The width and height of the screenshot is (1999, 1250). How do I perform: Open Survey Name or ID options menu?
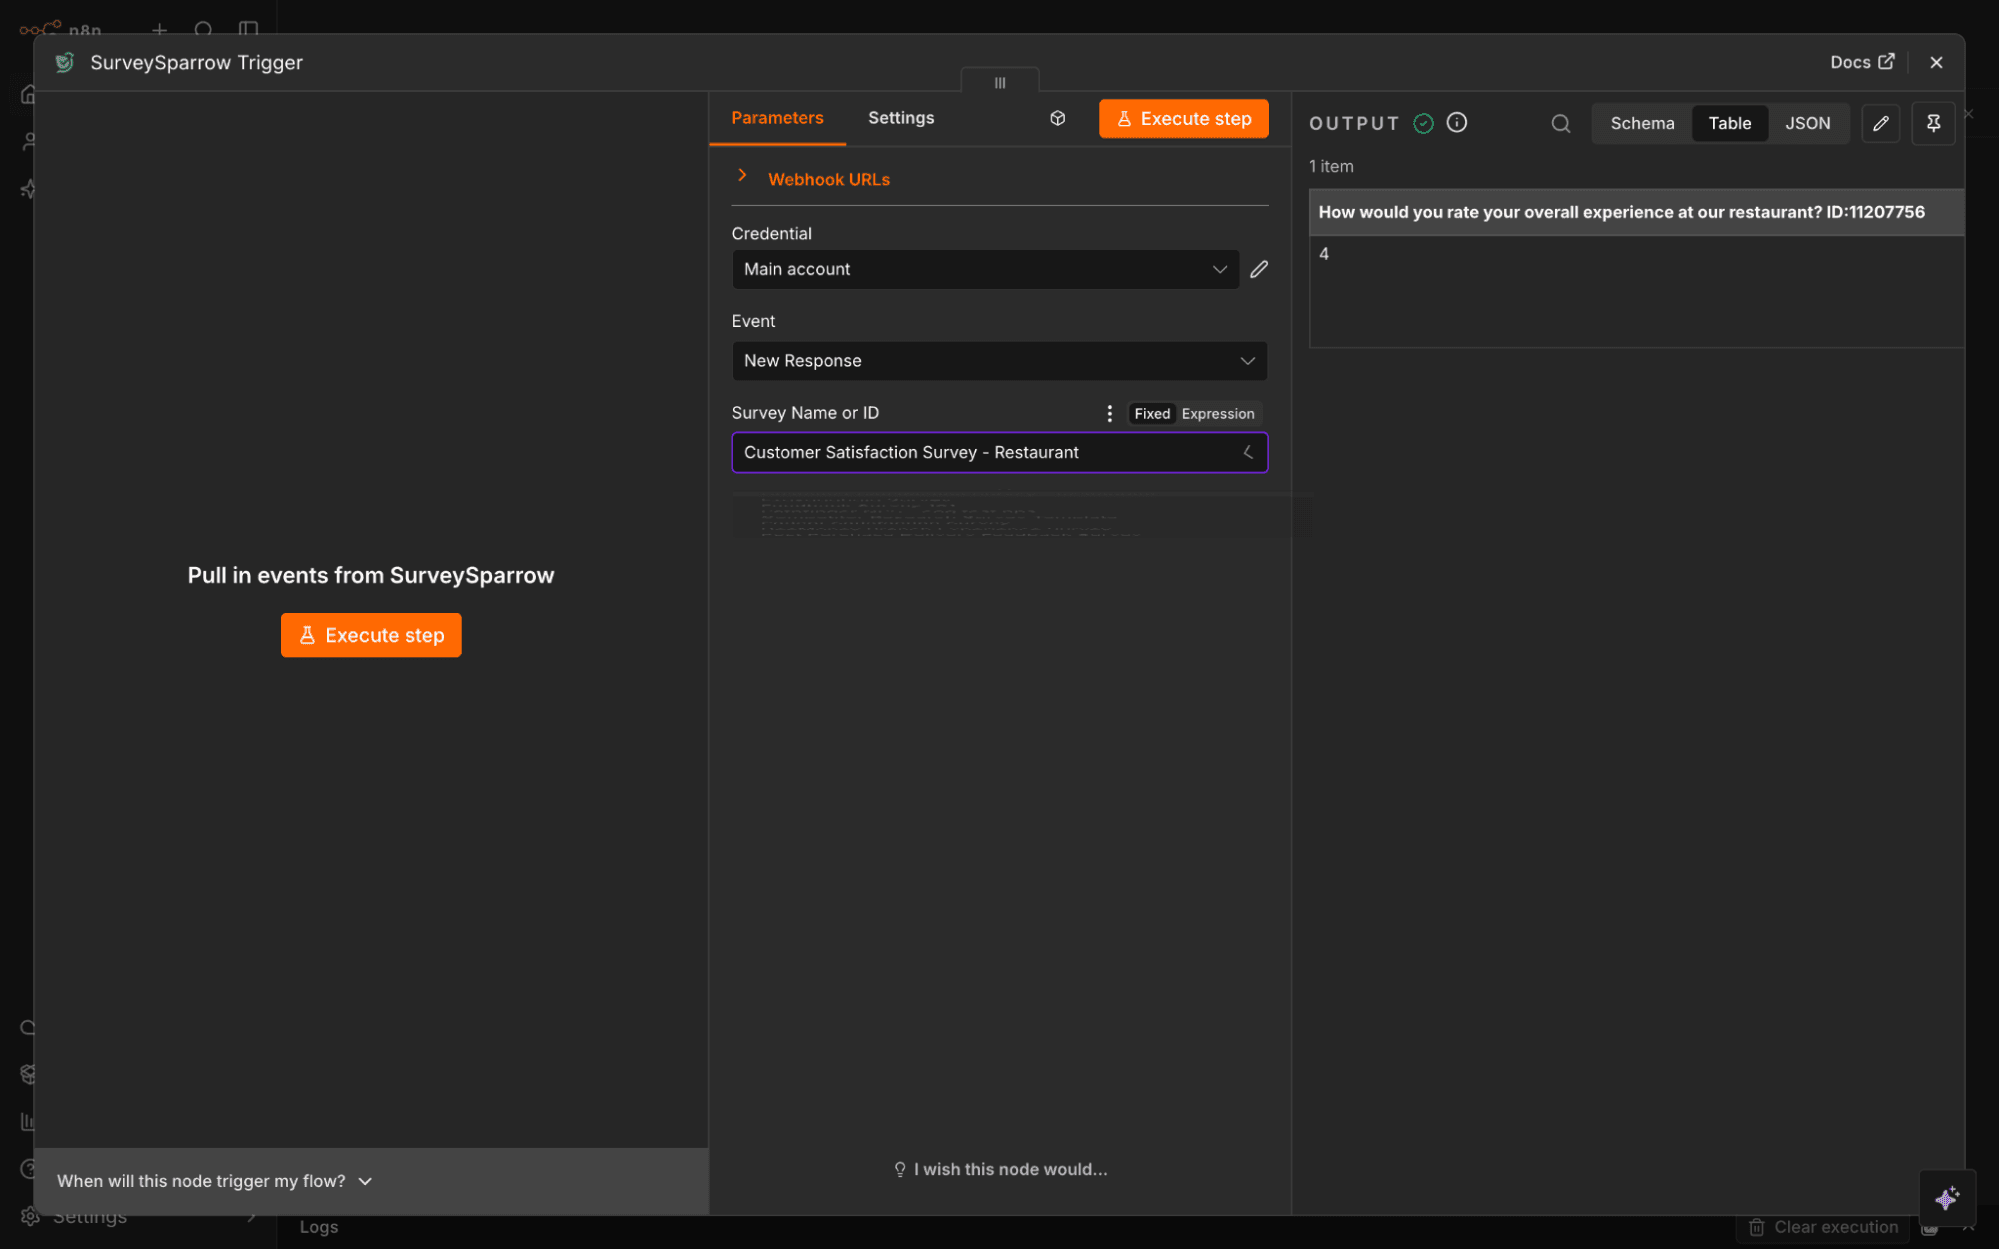1109,413
